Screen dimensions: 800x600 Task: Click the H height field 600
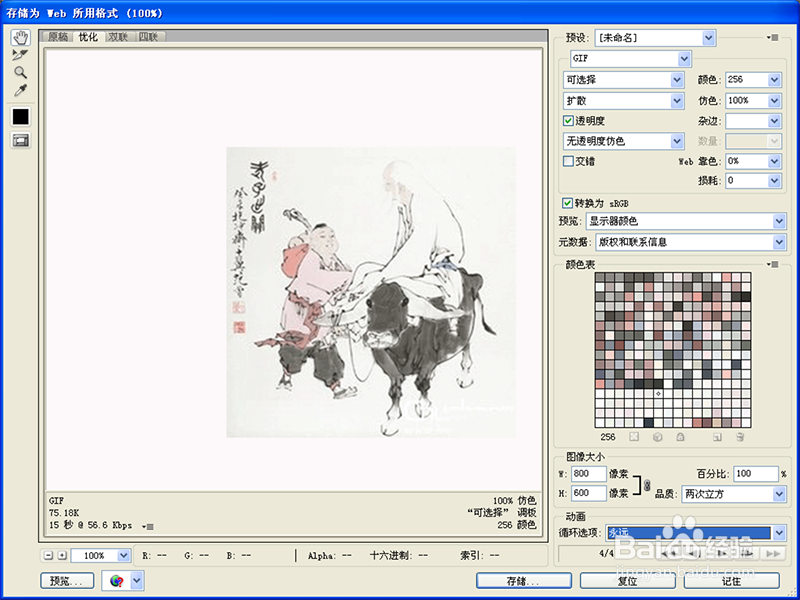click(x=588, y=493)
